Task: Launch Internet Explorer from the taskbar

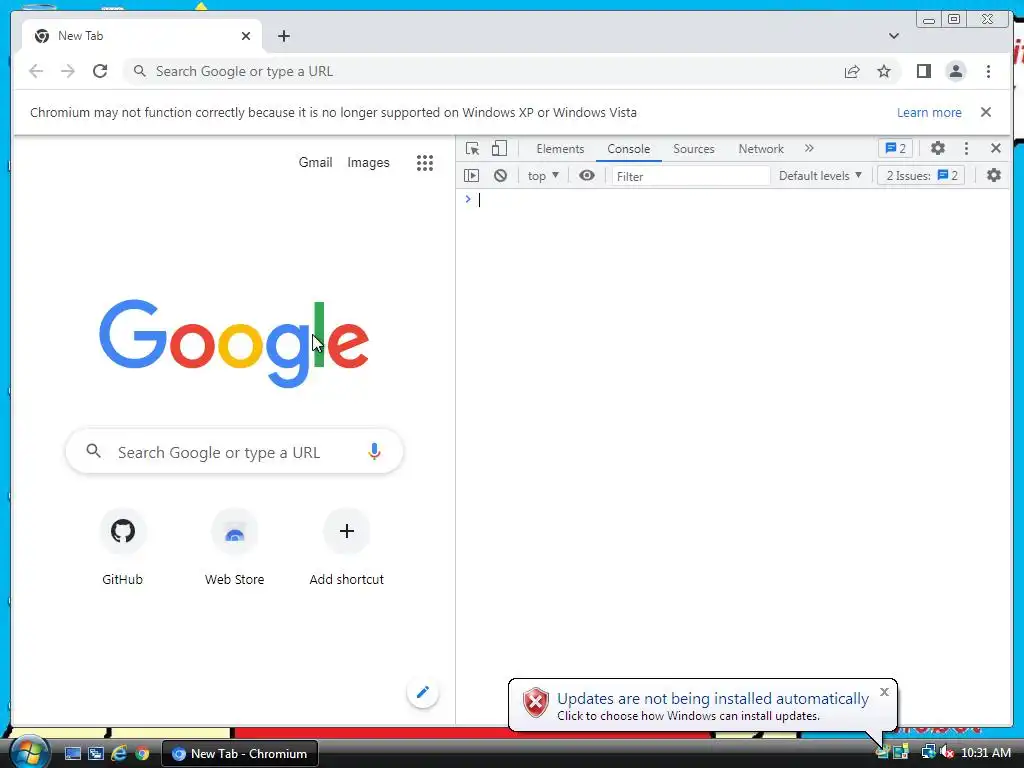Action: (x=119, y=754)
